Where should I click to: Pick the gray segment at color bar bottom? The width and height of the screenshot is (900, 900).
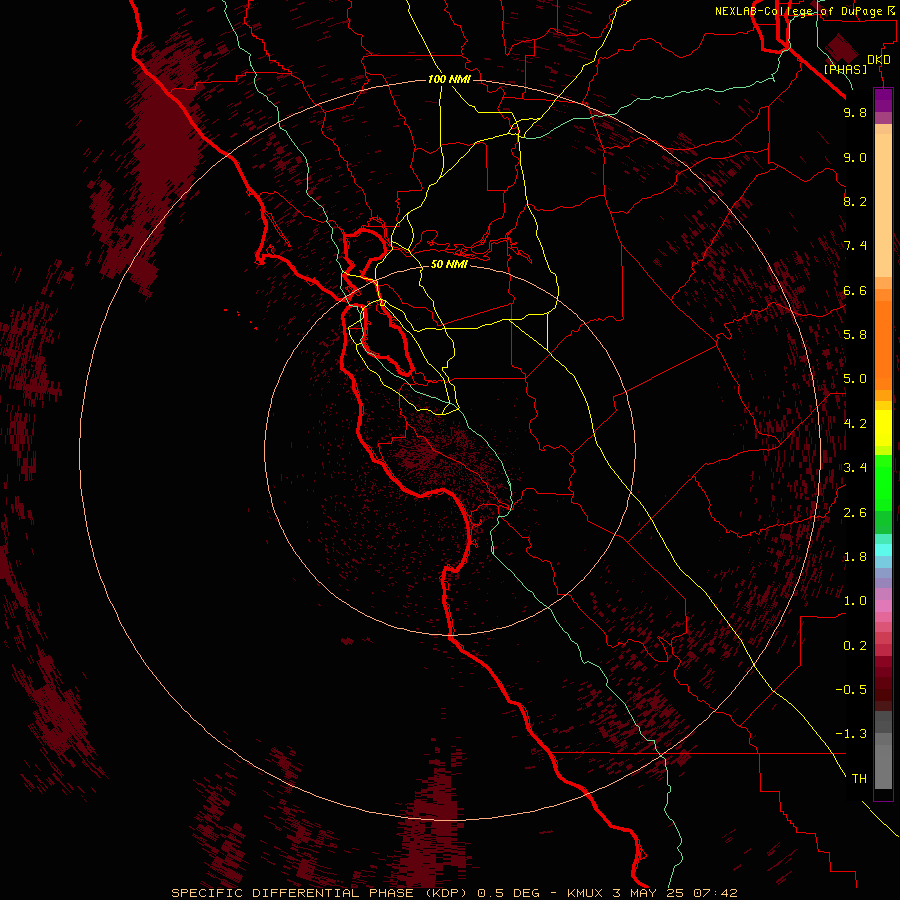[x=883, y=761]
